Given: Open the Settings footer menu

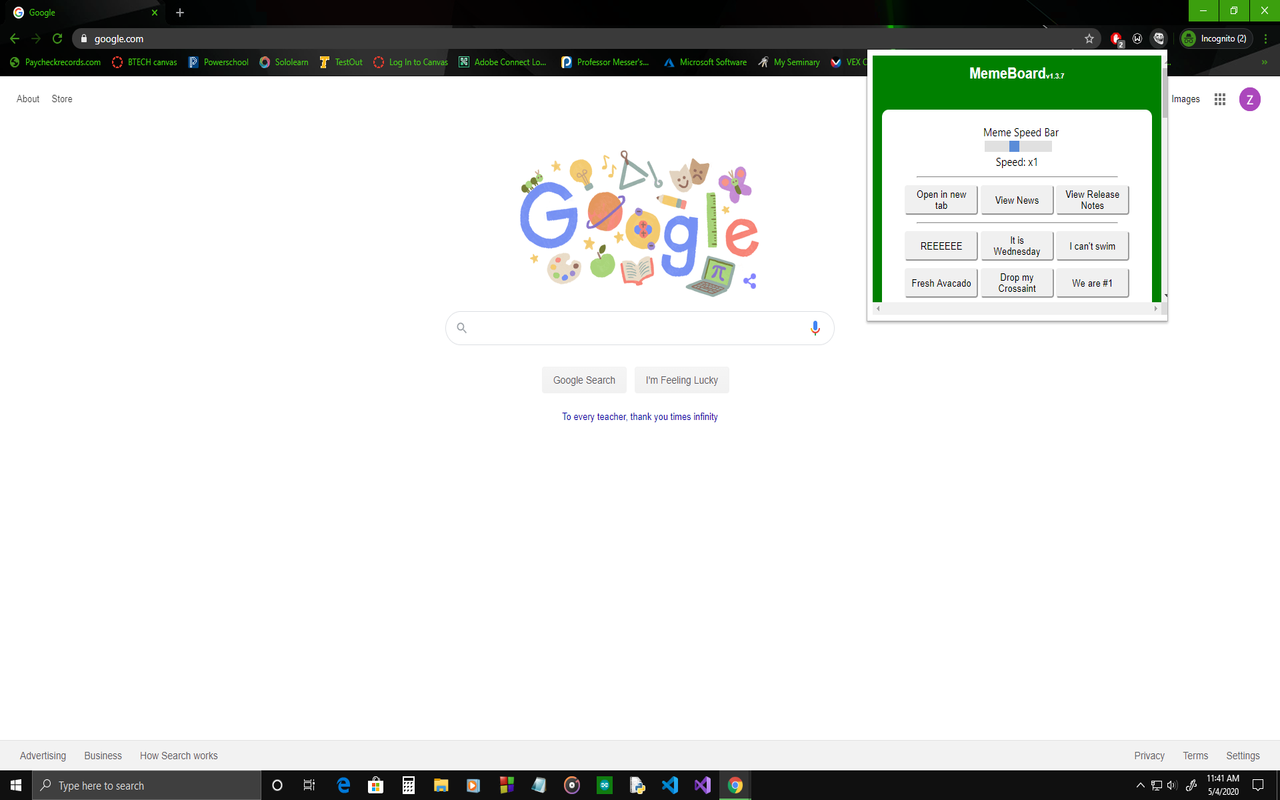Looking at the screenshot, I should (x=1243, y=756).
